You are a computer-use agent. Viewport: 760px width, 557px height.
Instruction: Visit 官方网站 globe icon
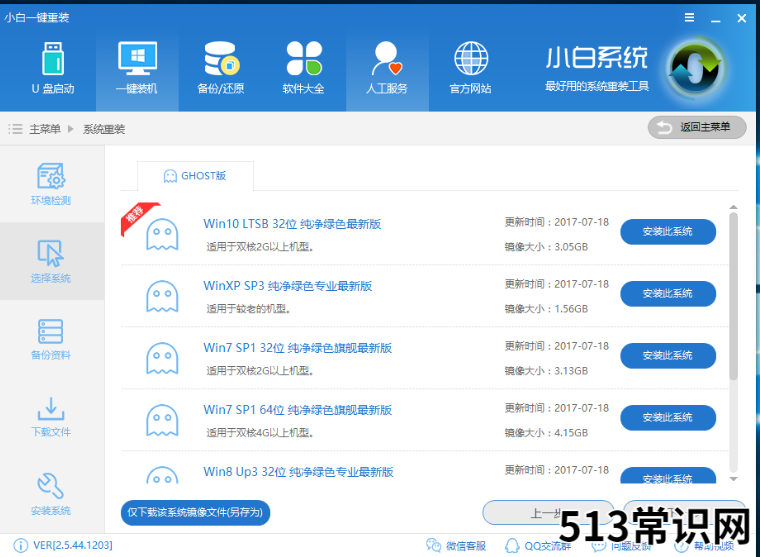point(470,68)
